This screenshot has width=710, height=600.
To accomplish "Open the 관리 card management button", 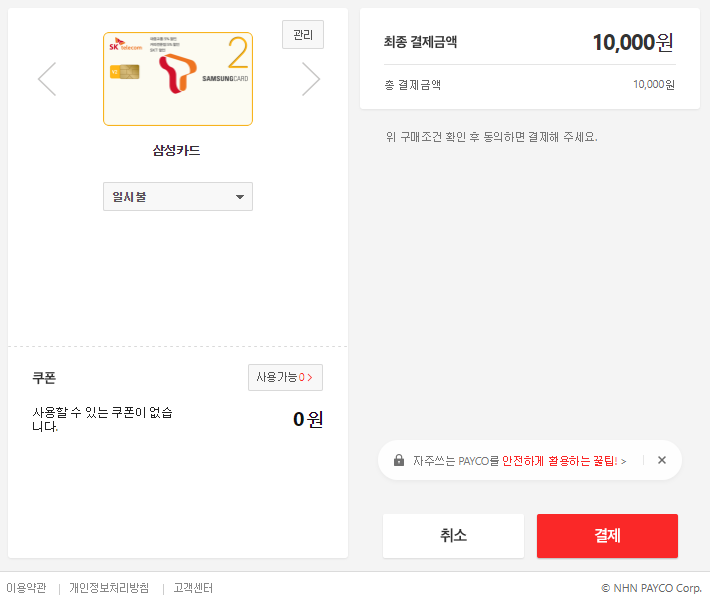I will [x=303, y=35].
